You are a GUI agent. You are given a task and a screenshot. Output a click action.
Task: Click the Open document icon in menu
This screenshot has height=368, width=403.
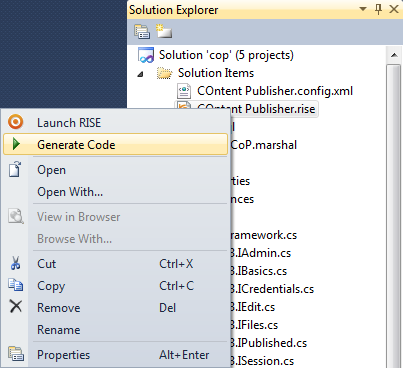[15, 169]
